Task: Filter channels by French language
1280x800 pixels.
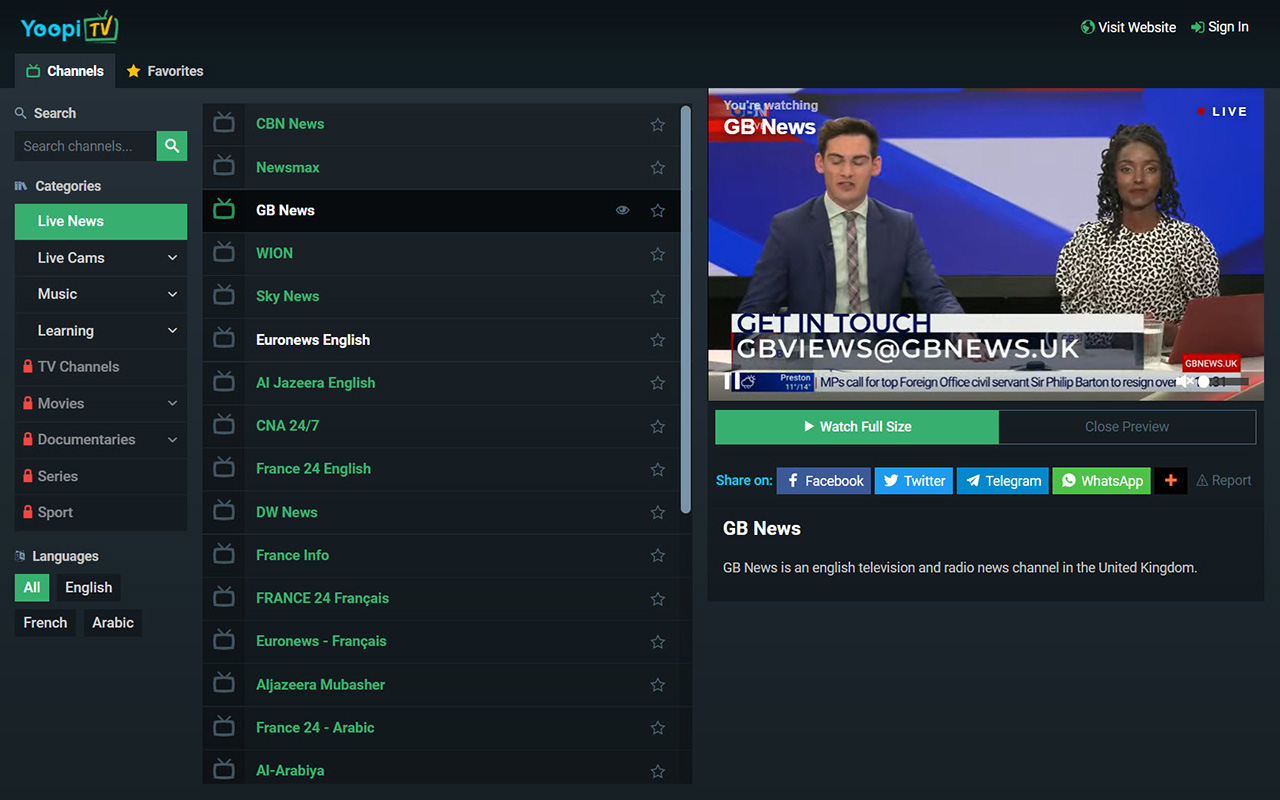Action: [x=45, y=623]
